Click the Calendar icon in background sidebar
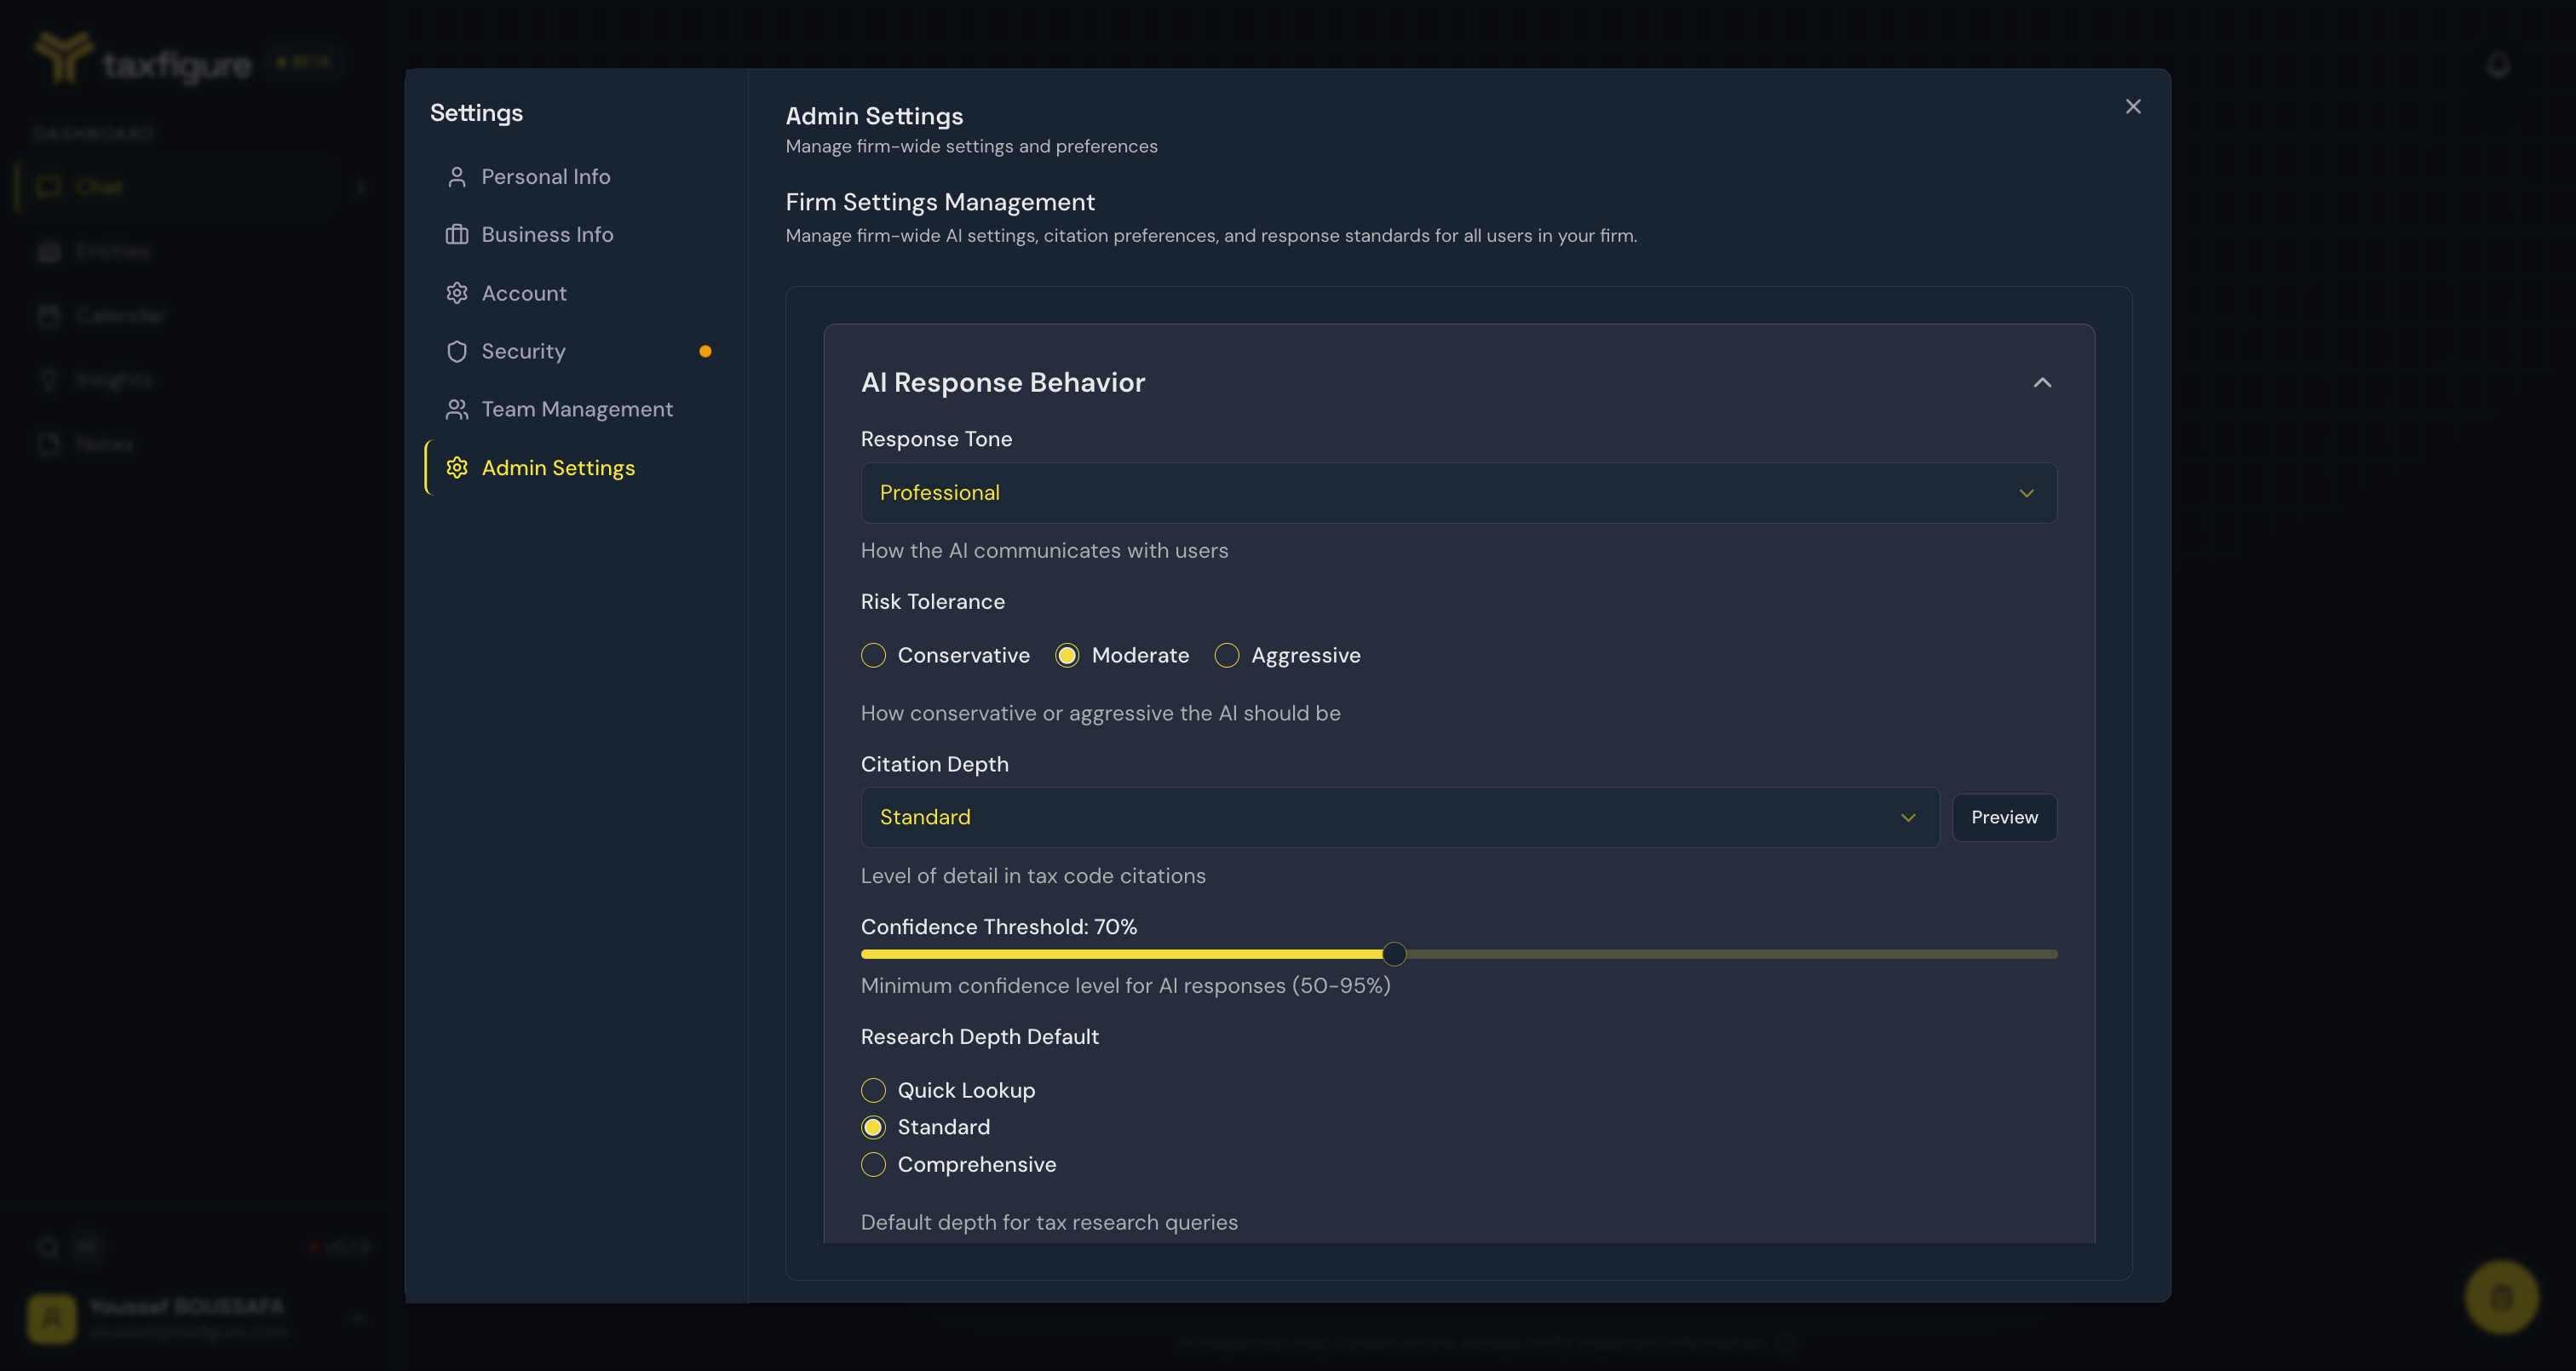 (x=49, y=316)
